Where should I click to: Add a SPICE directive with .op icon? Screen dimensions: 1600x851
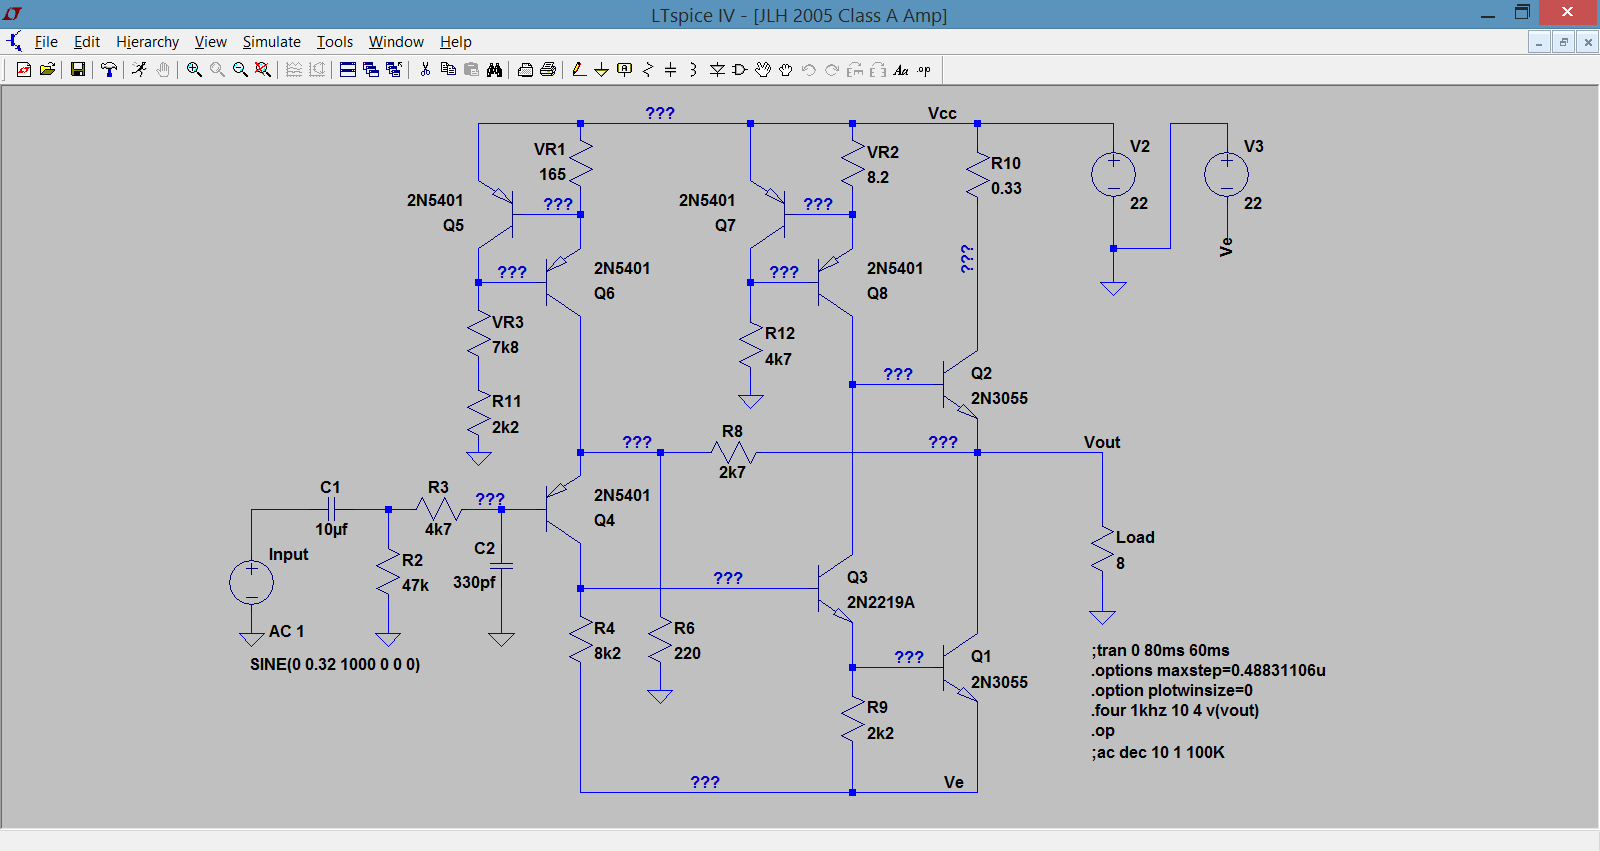(x=924, y=70)
